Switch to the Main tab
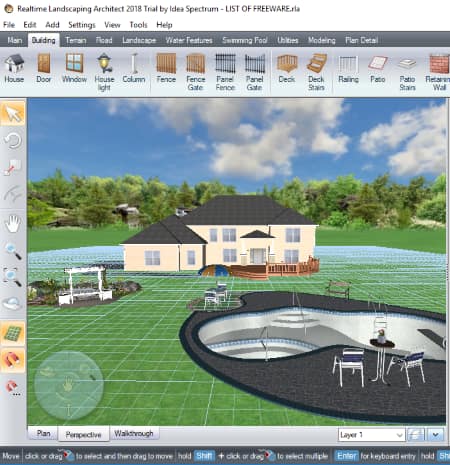 (x=15, y=40)
